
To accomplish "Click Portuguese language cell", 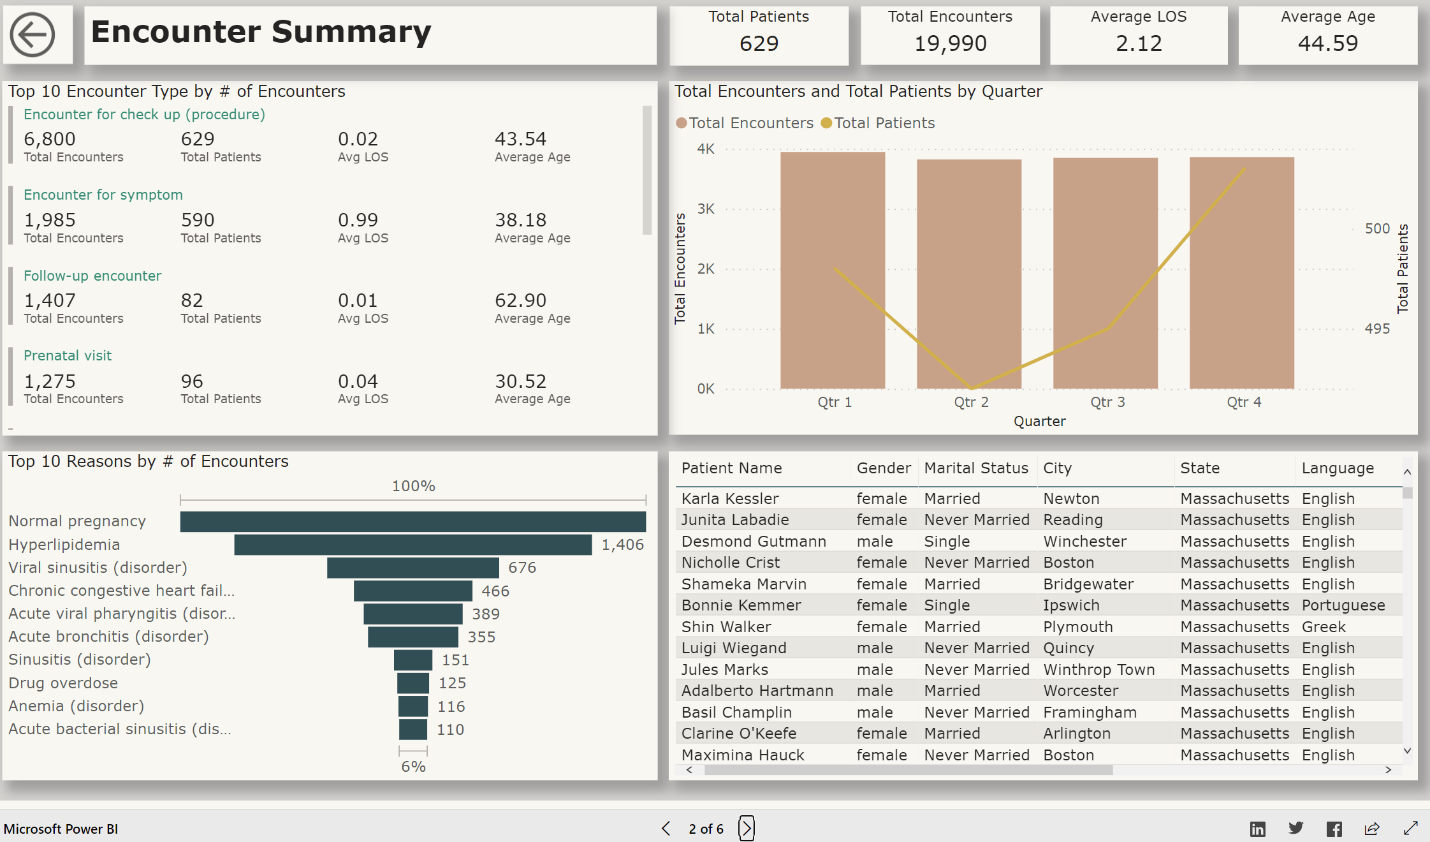I will coord(1344,605).
